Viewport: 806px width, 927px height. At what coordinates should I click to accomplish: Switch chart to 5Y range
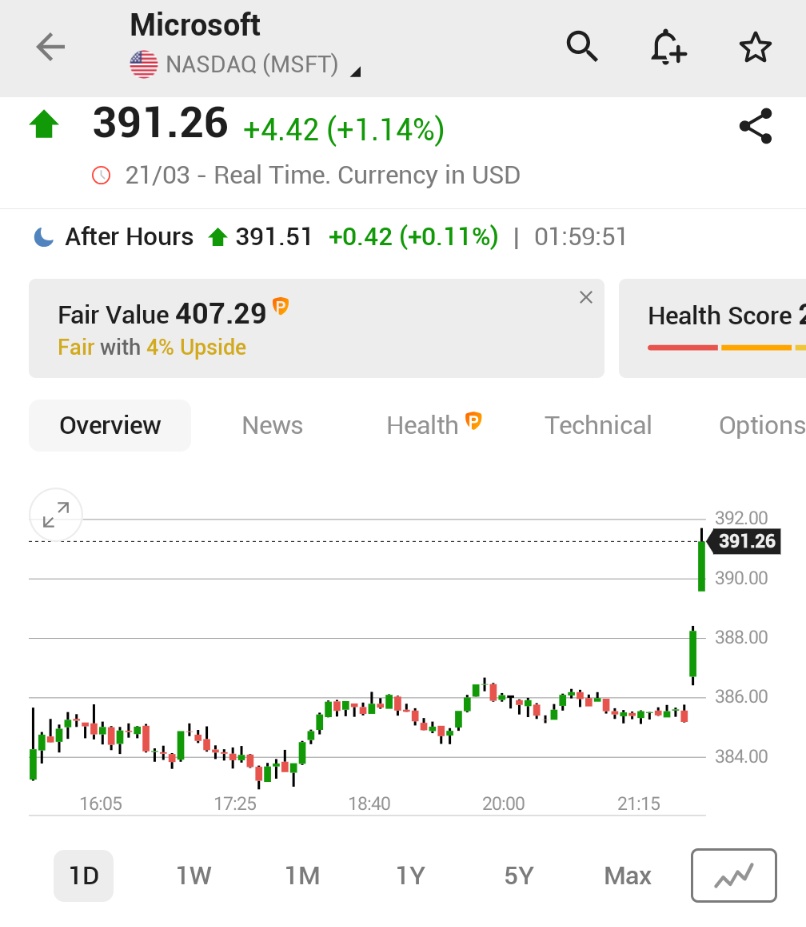click(x=519, y=876)
